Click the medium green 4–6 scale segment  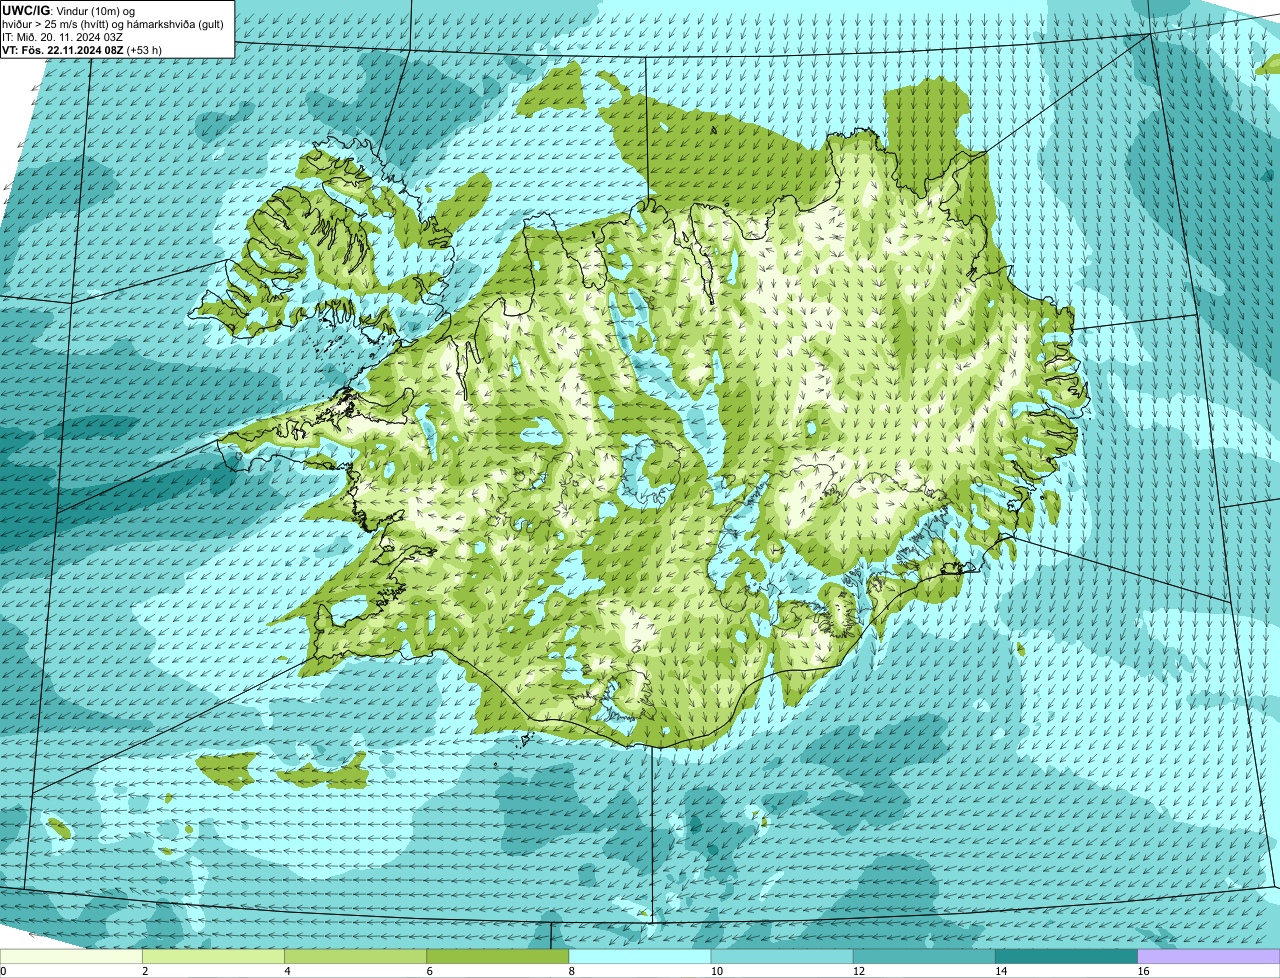[355, 957]
